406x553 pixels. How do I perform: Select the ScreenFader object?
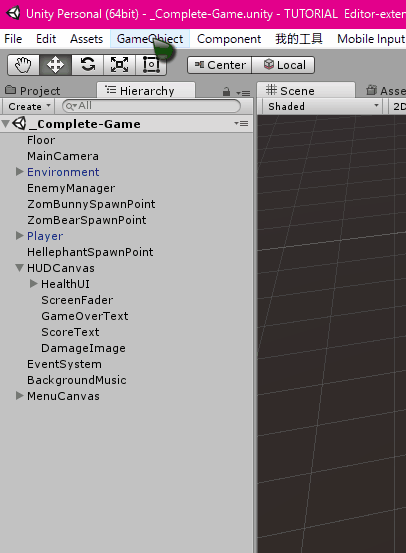click(x=77, y=300)
